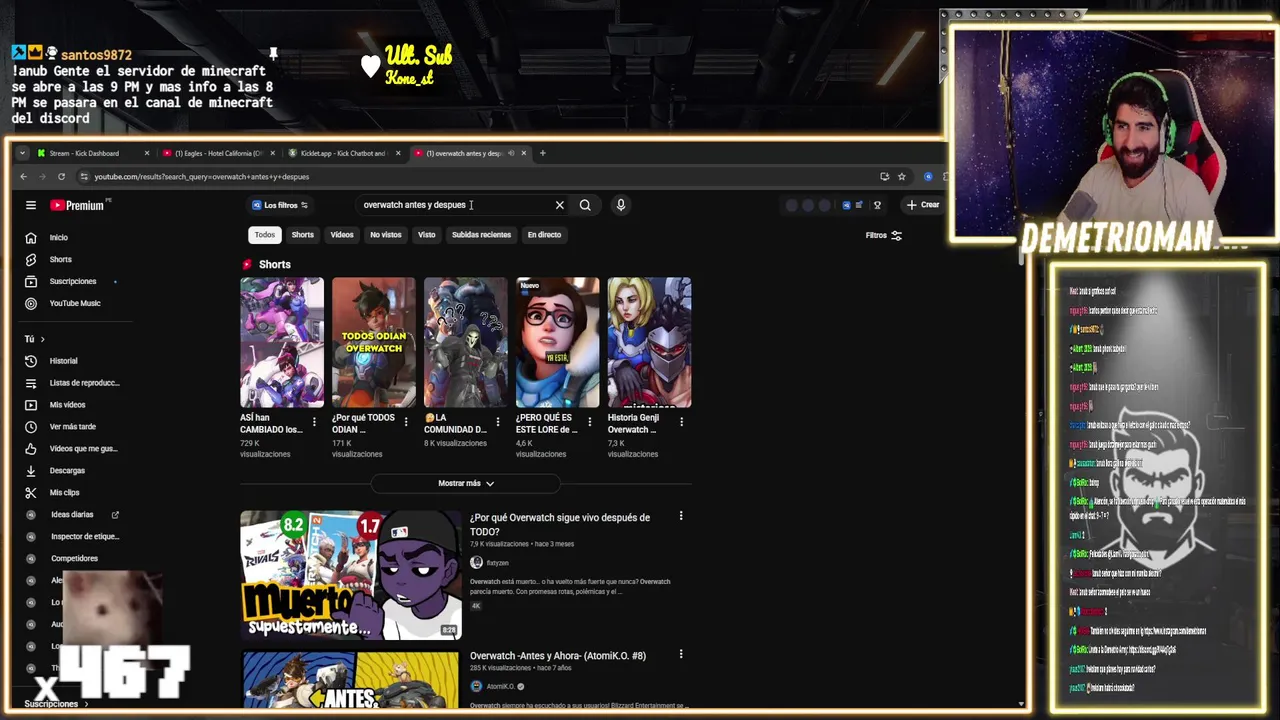Open Ver más tarde list
Viewport: 1280px width, 720px height.
point(75,427)
